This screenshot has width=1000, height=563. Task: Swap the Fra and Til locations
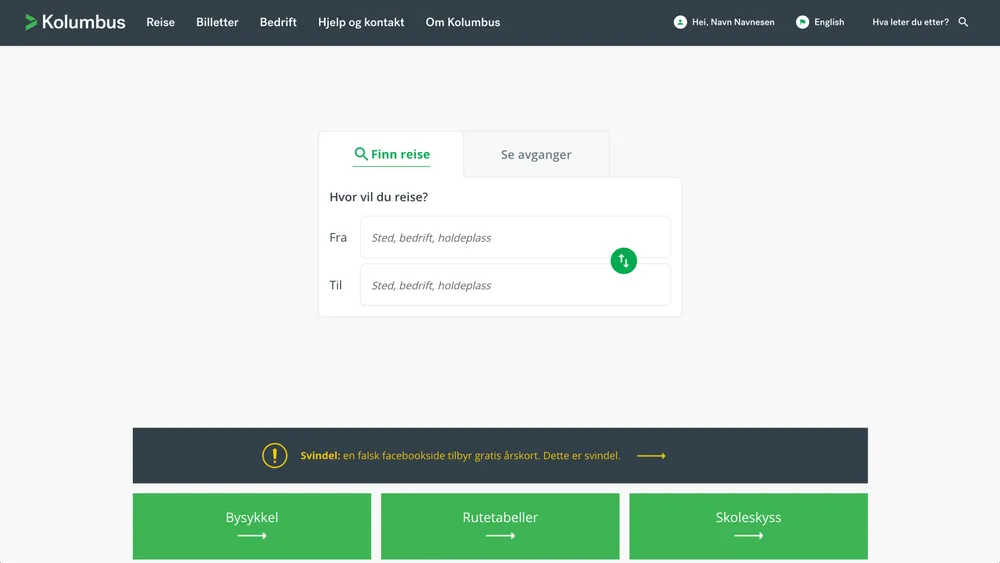(x=623, y=261)
